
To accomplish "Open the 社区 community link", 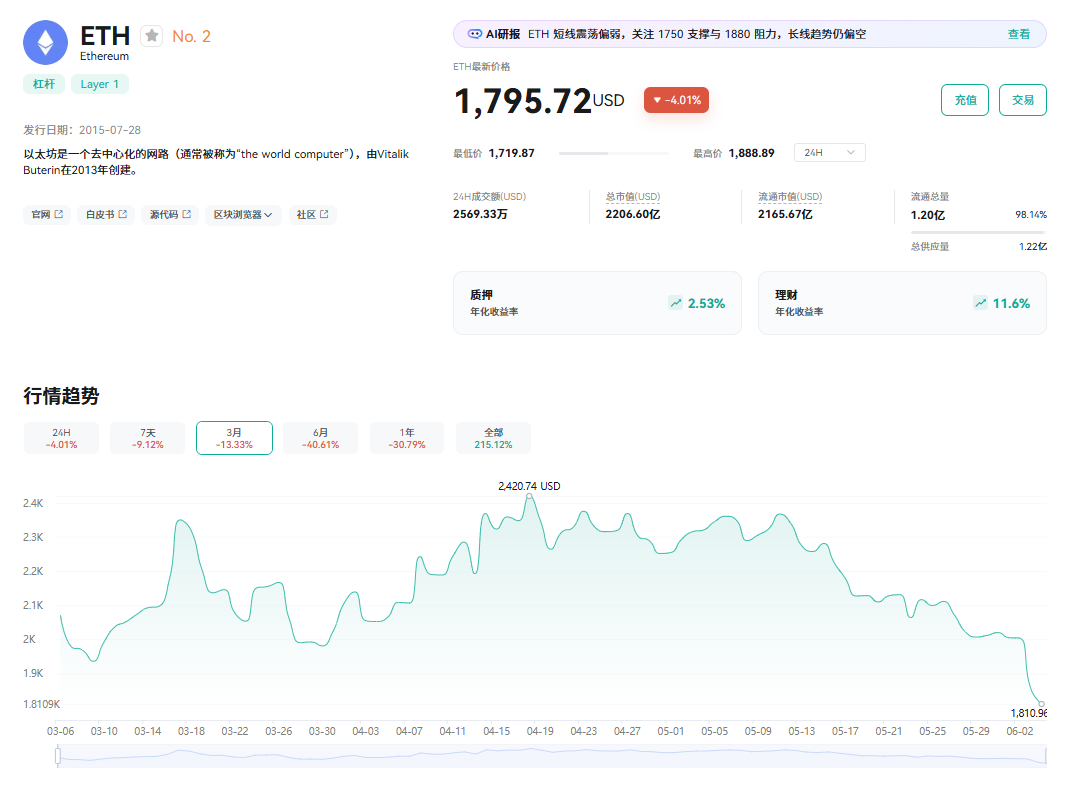I will (312, 214).
